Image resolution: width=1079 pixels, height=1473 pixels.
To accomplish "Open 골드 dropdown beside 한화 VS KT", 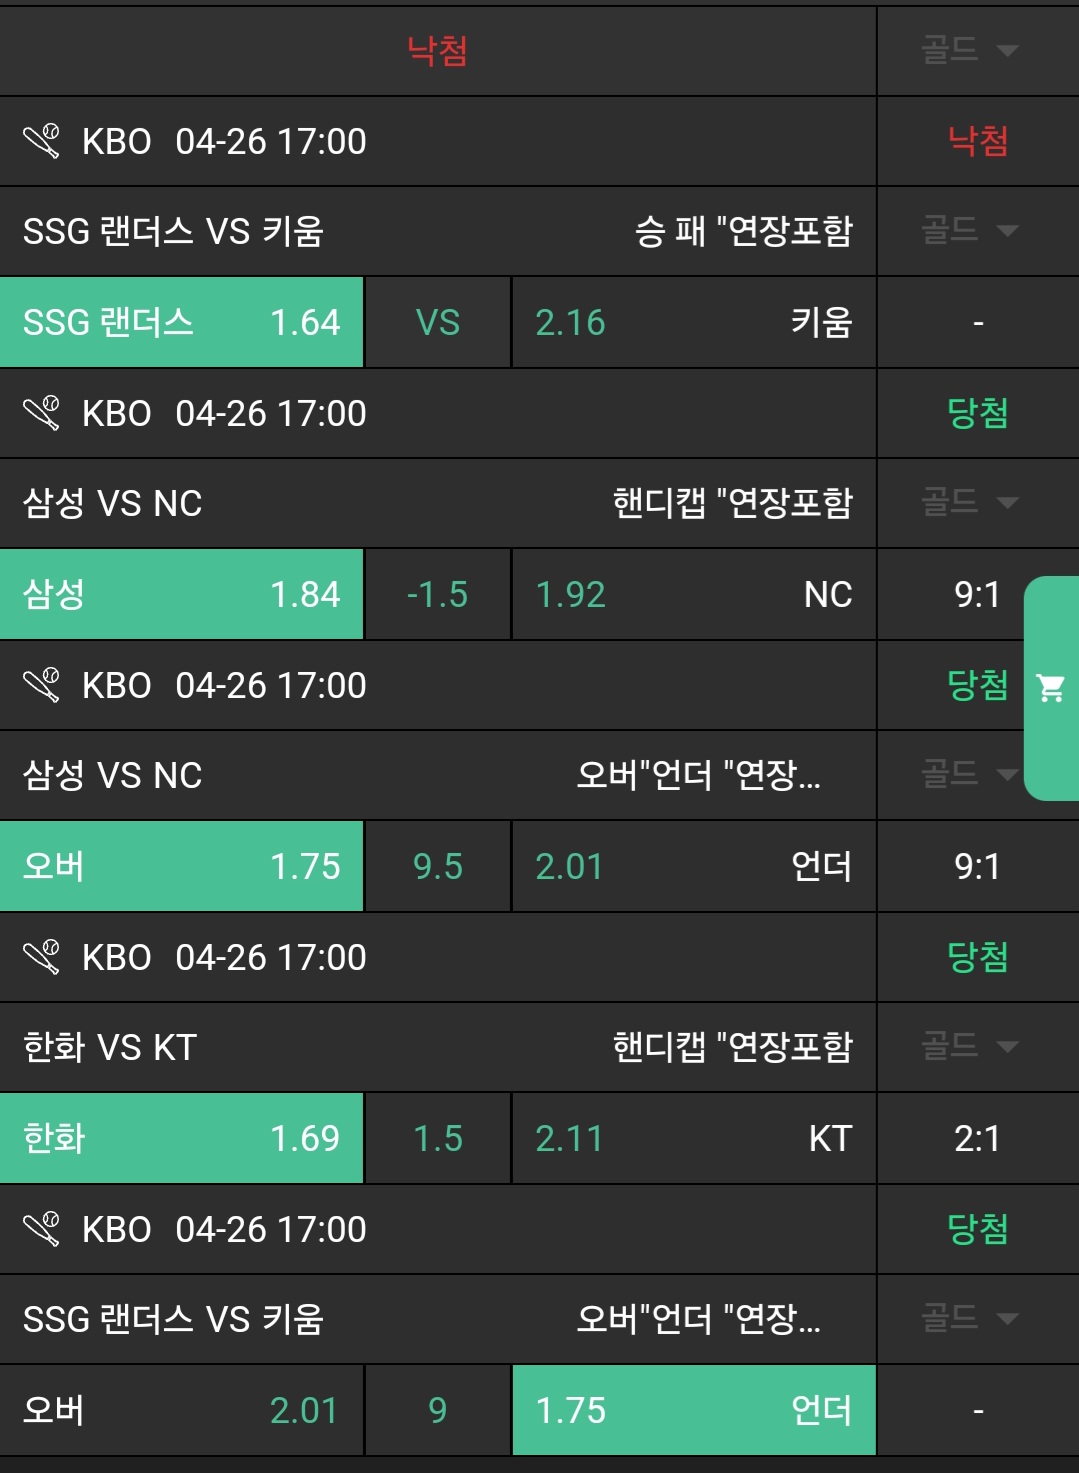I will (x=968, y=1046).
